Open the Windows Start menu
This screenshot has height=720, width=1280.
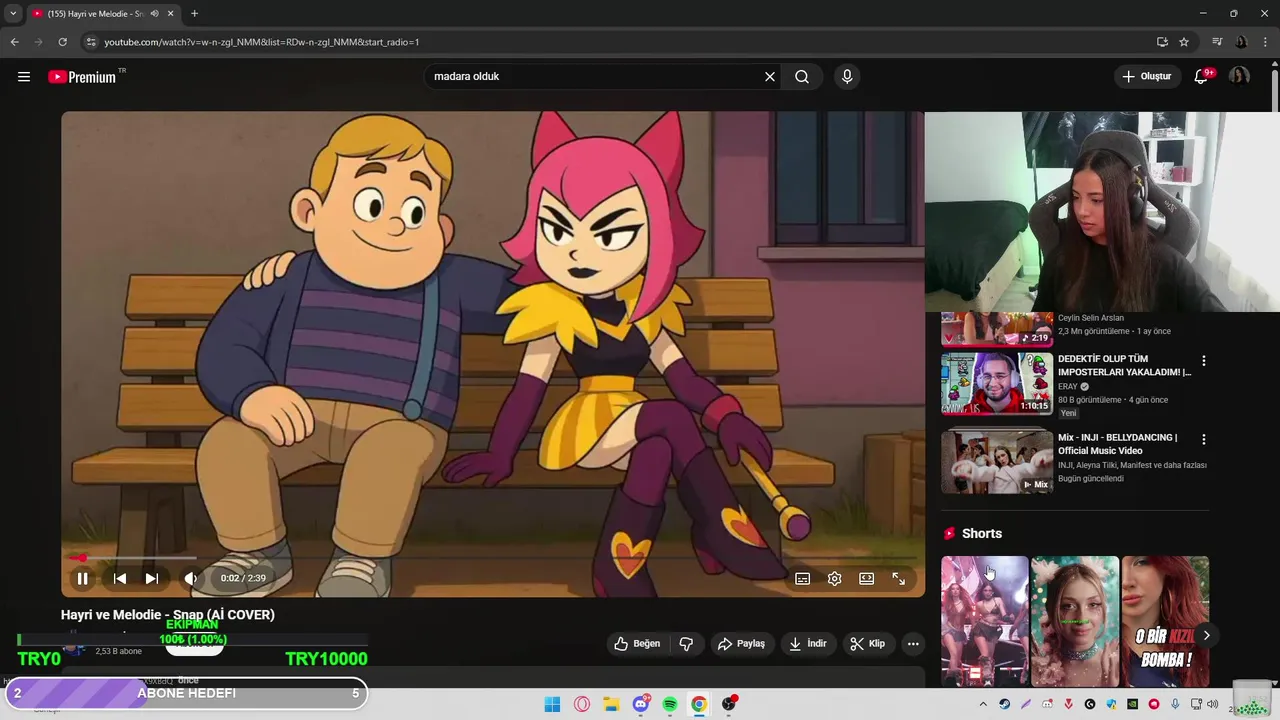(552, 704)
